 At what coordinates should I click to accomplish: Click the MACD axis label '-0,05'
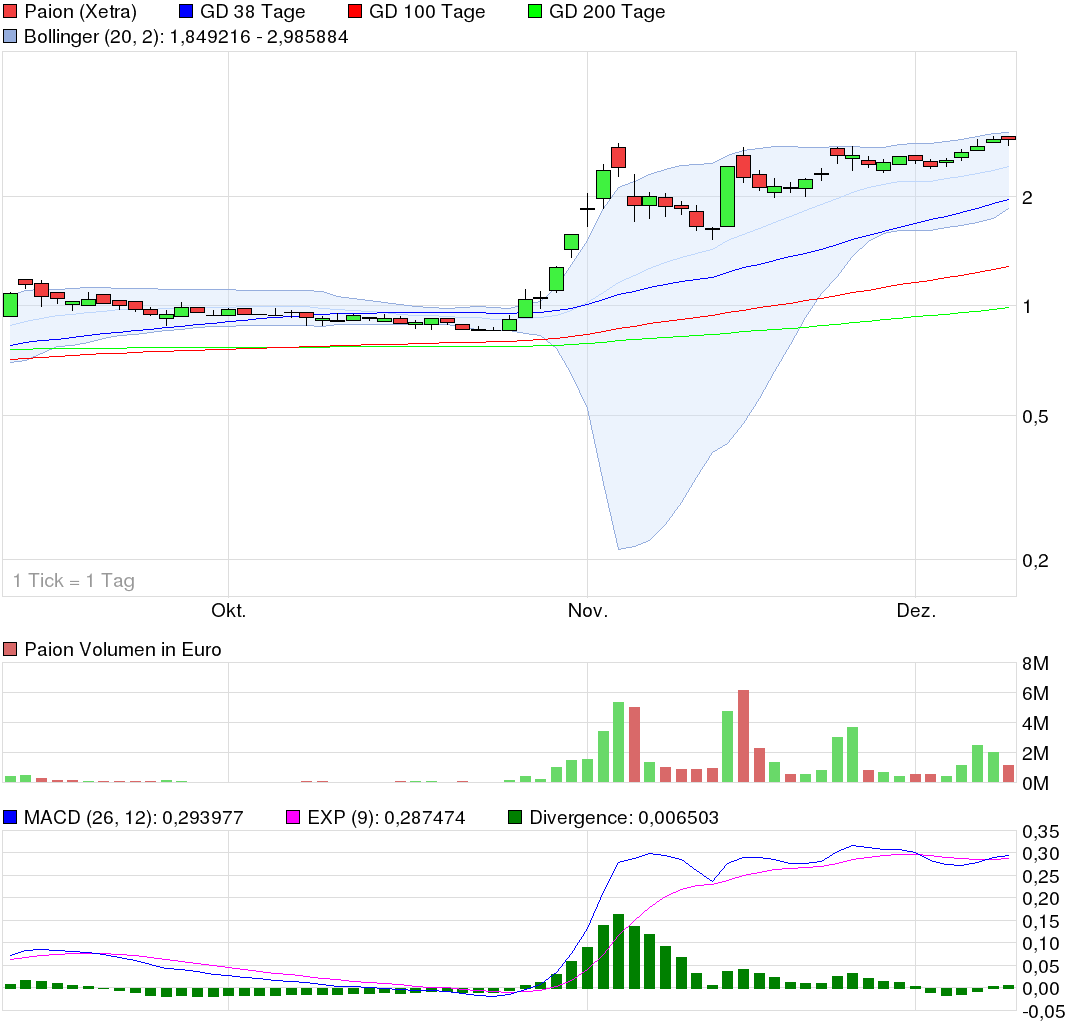[x=1043, y=1013]
